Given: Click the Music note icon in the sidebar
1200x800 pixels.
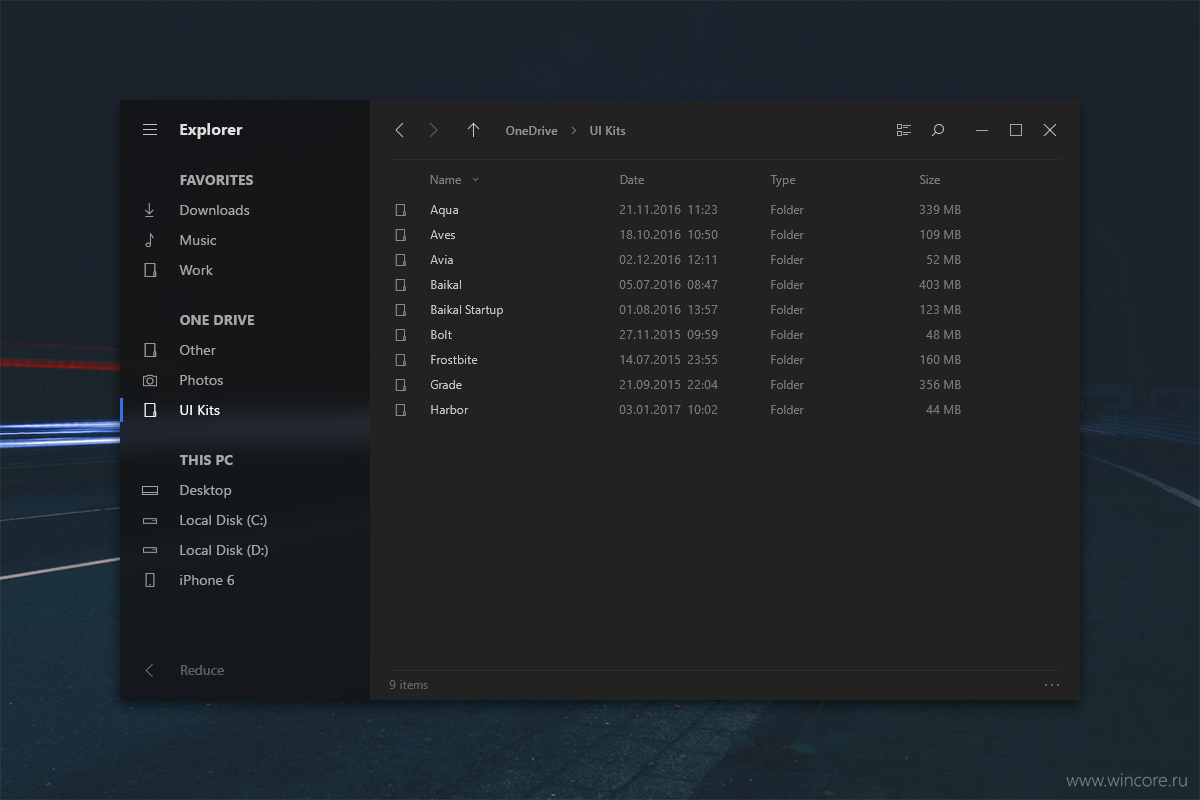Looking at the screenshot, I should [150, 240].
